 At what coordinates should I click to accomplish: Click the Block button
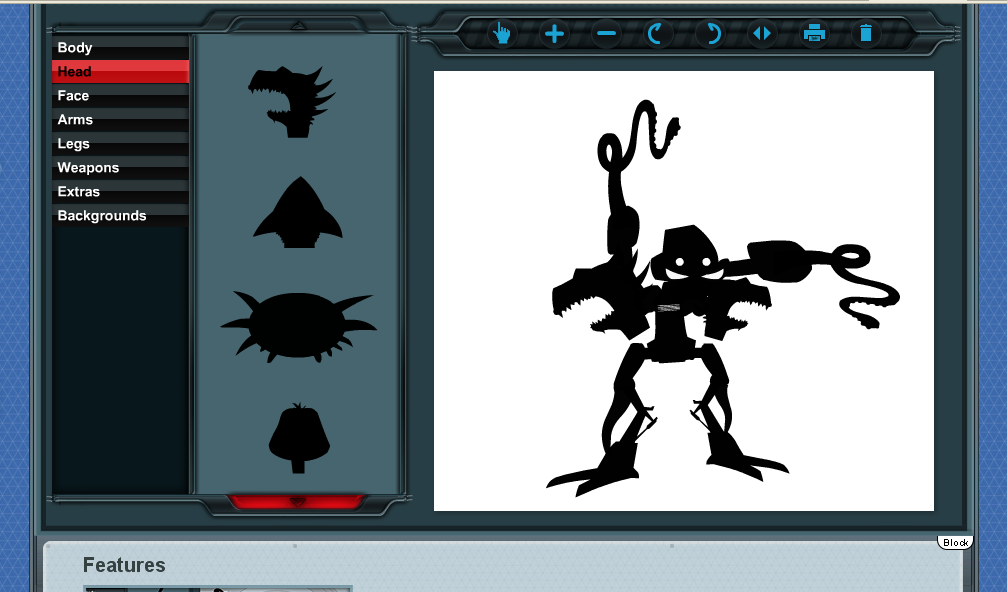[955, 543]
